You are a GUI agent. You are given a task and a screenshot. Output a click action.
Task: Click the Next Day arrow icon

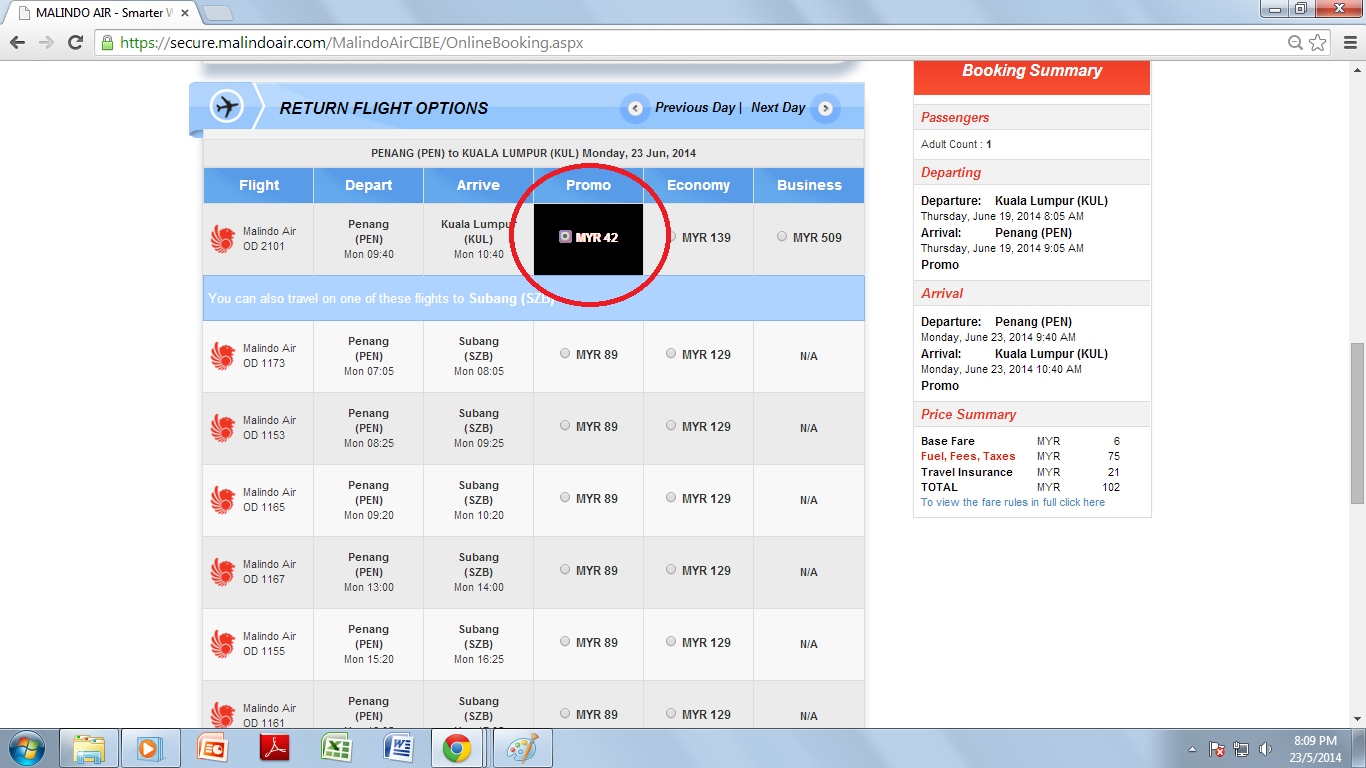825,108
